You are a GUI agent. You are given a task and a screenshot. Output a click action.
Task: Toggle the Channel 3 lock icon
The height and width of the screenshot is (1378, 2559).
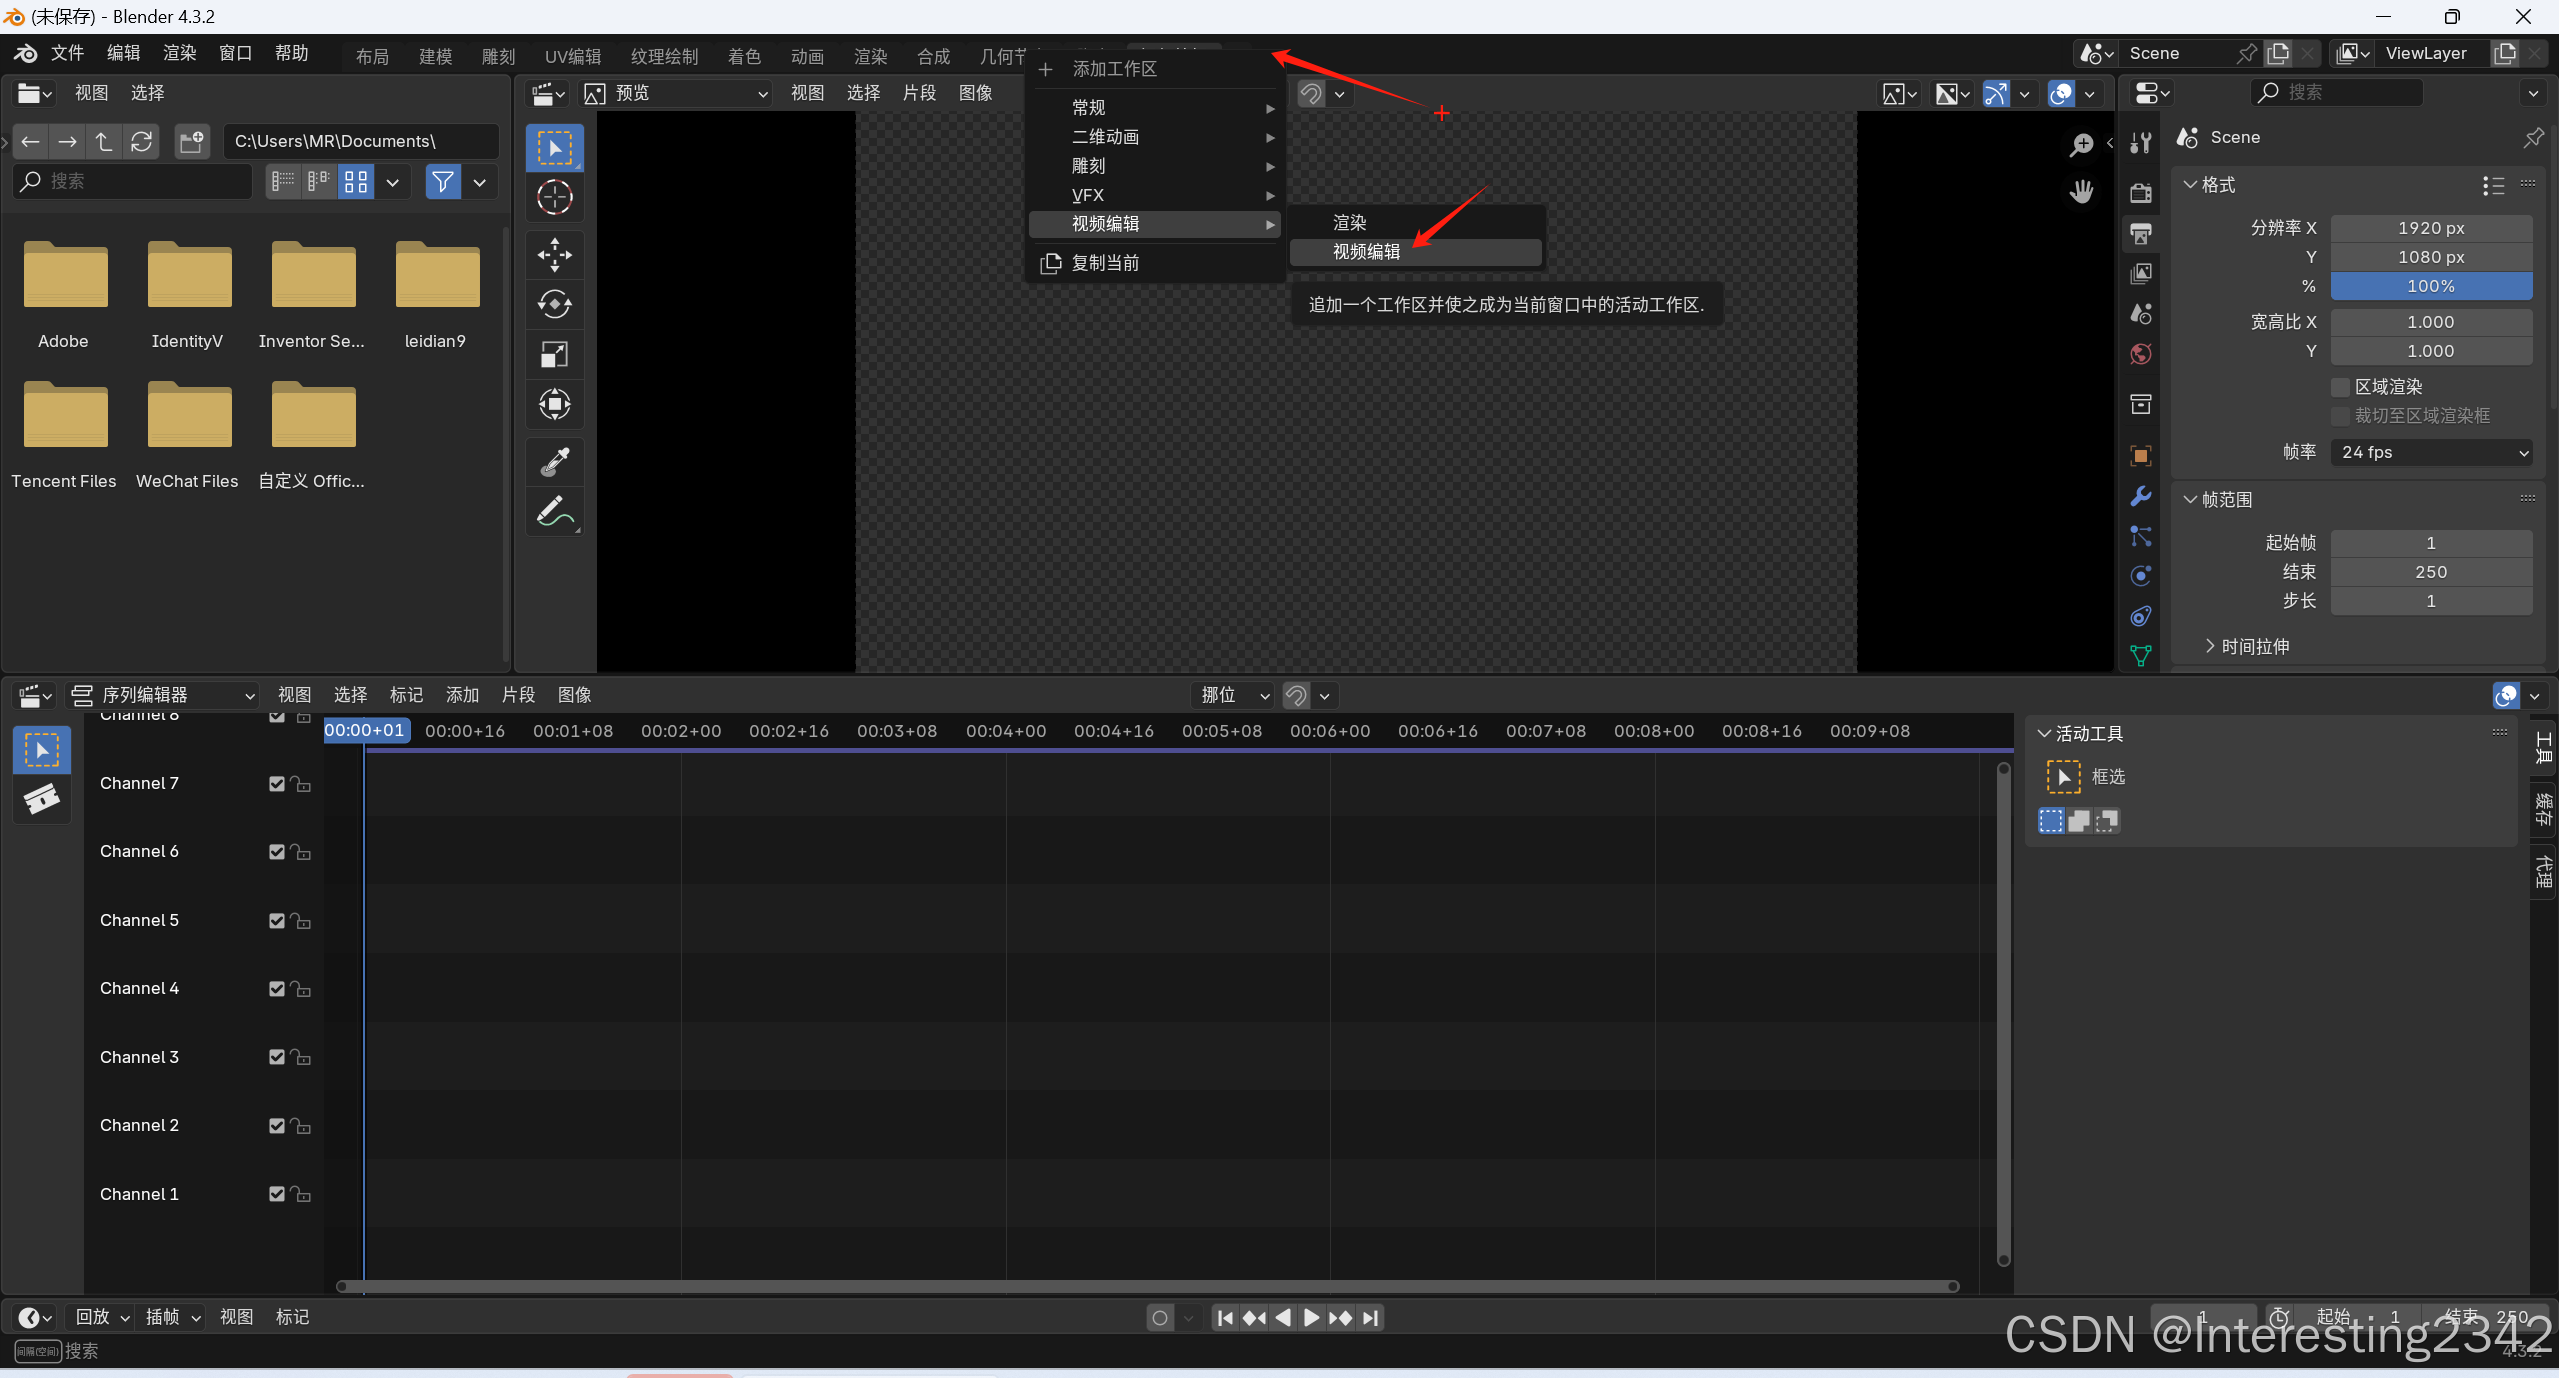(301, 1057)
